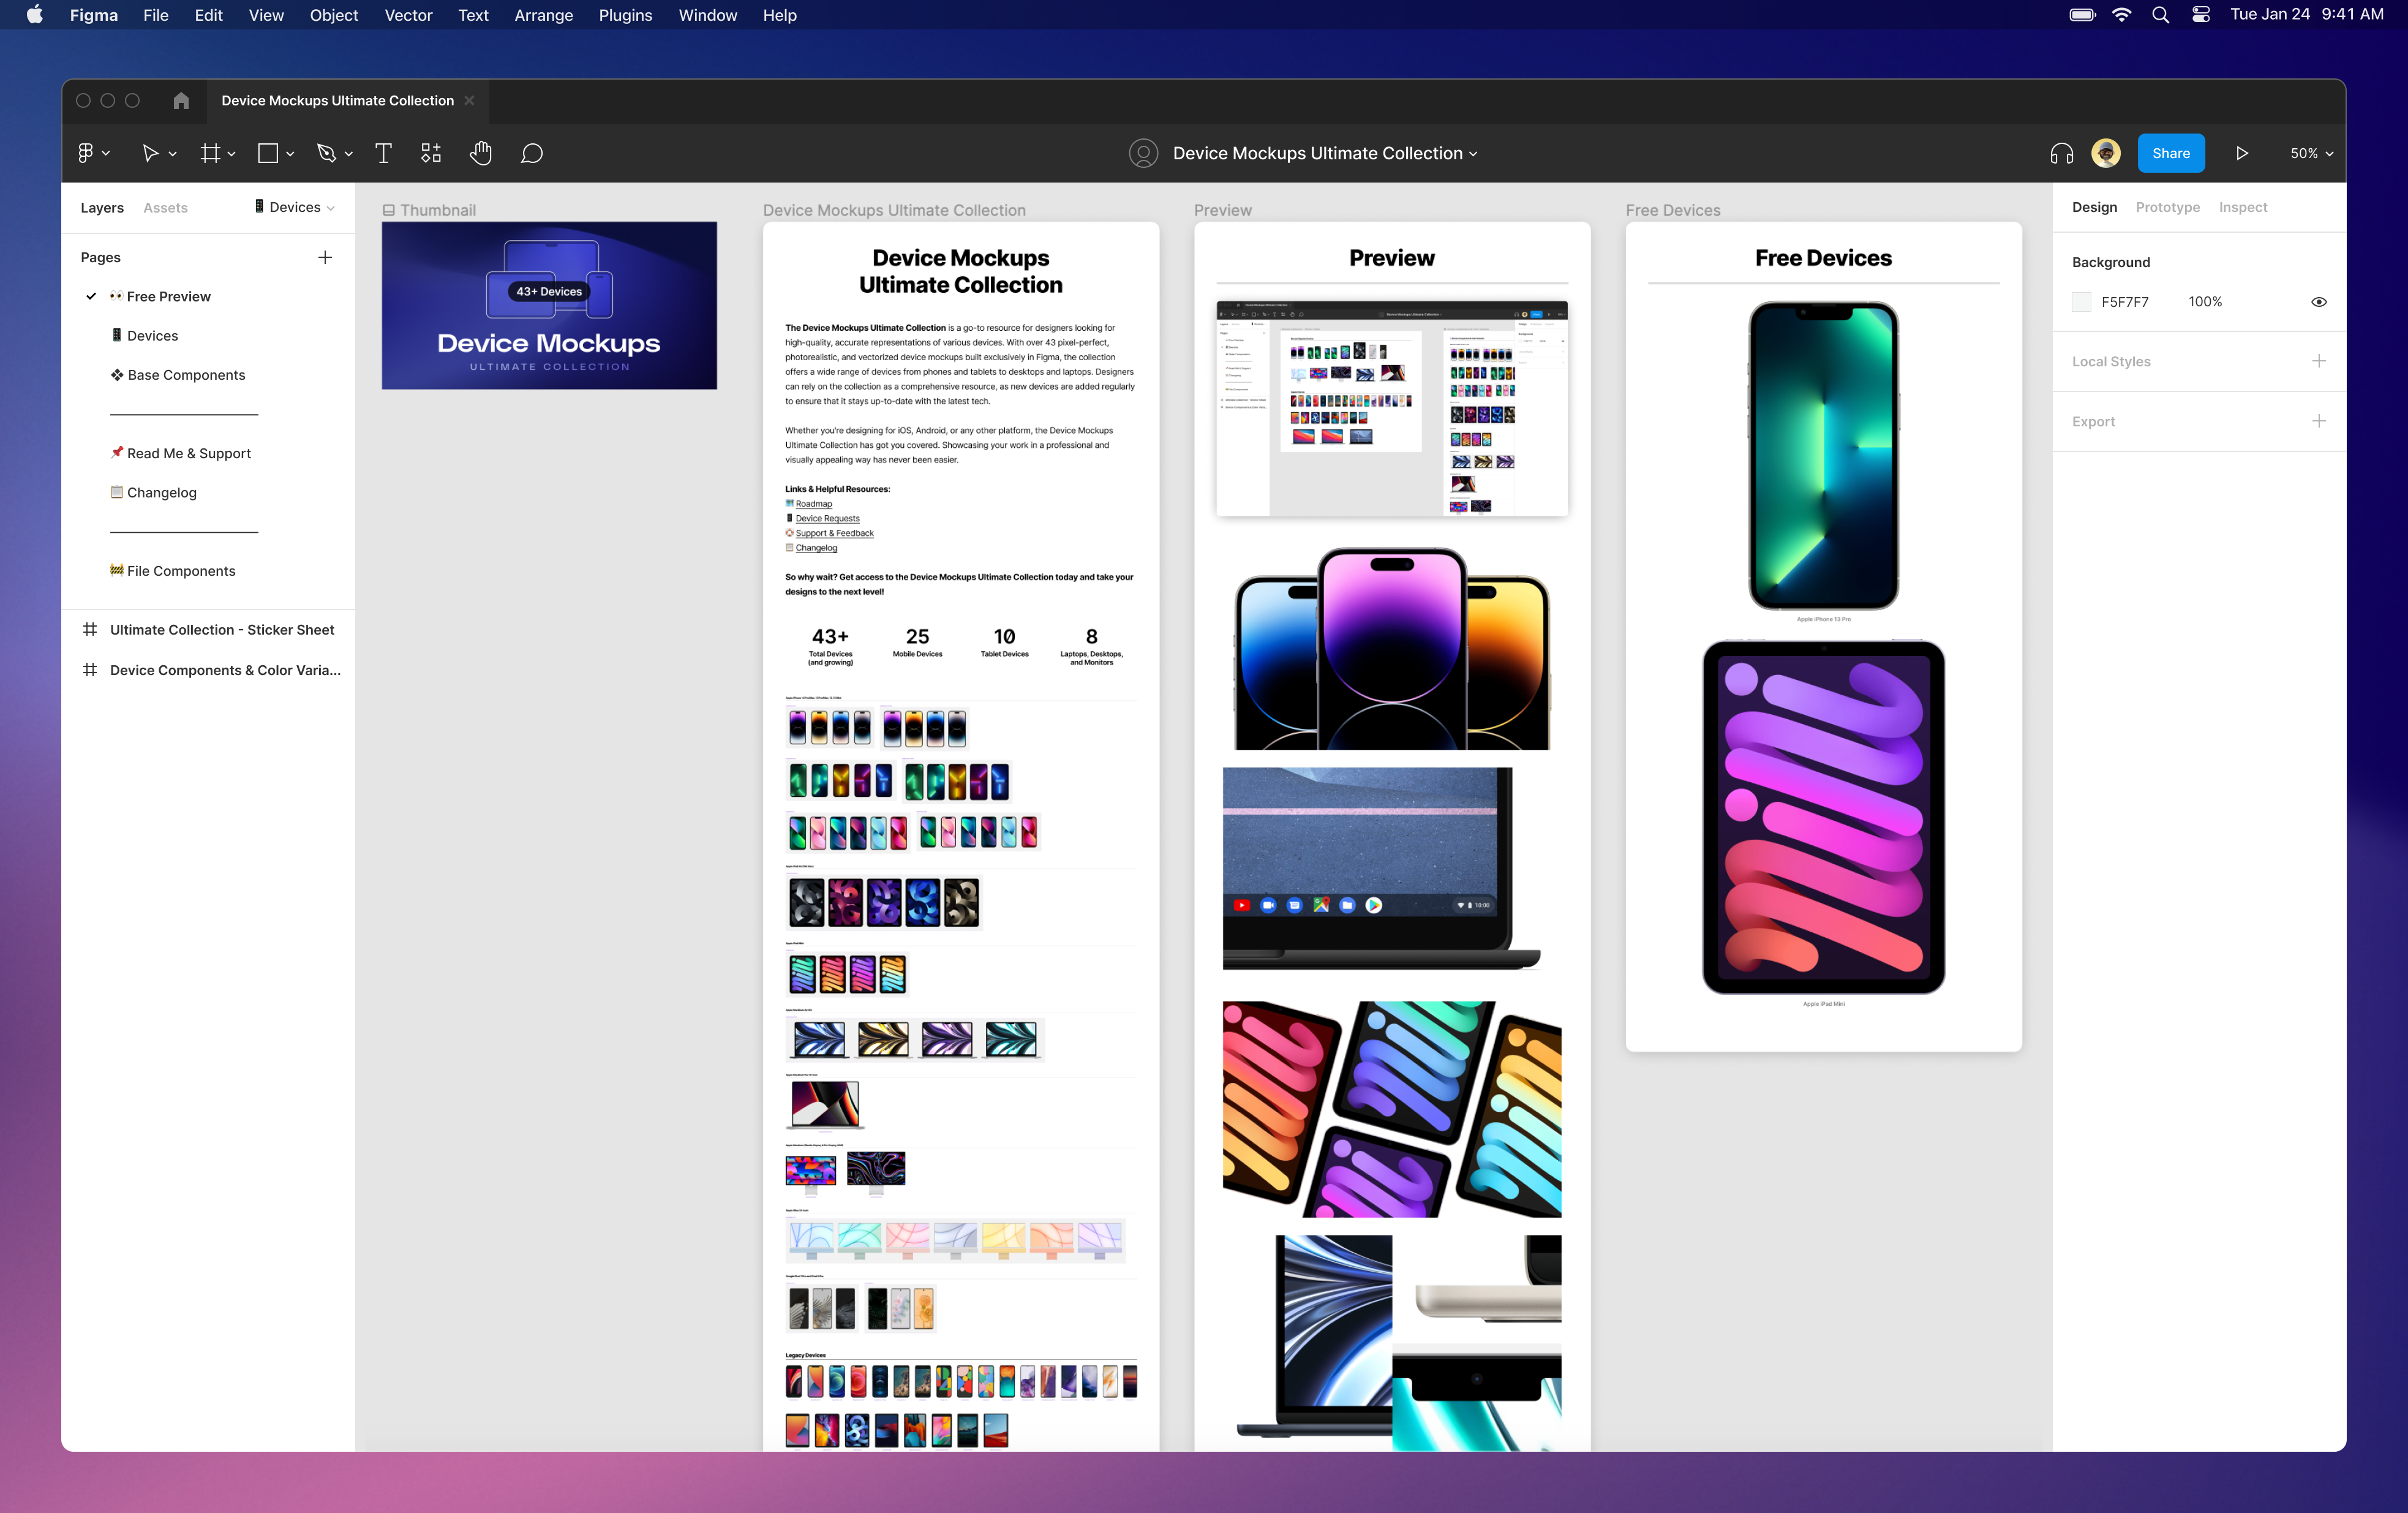Collapse pages list via Devices dropdown
The image size is (2408, 1513).
coord(295,207)
